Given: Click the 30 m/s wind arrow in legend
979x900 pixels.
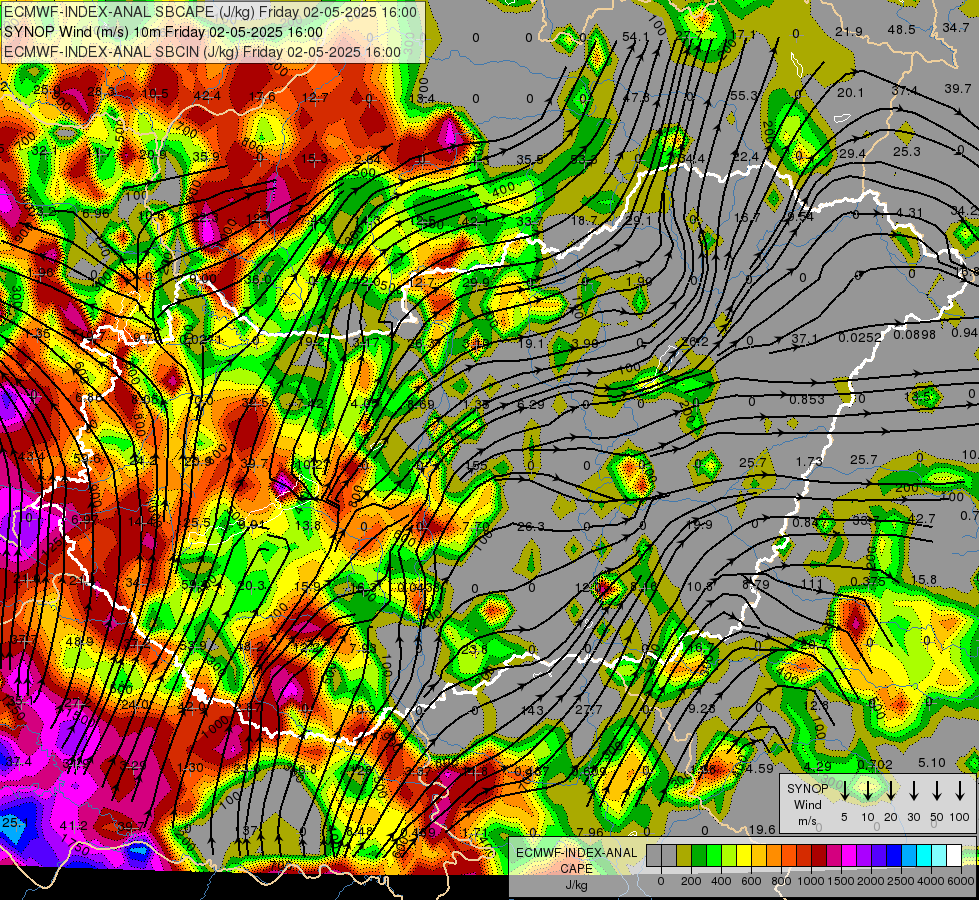Looking at the screenshot, I should point(914,791).
